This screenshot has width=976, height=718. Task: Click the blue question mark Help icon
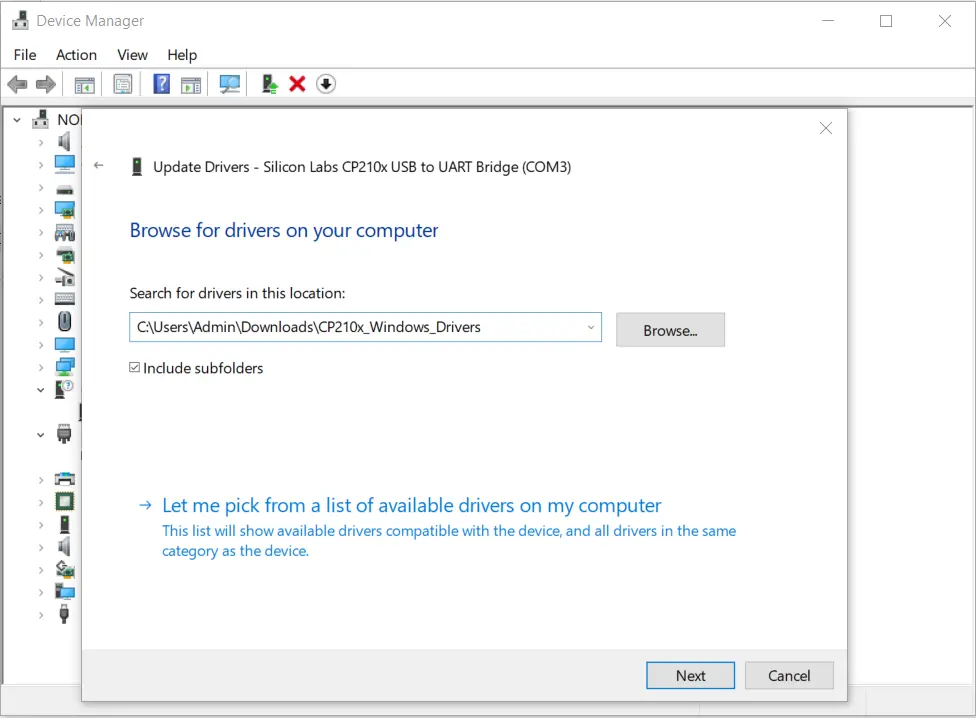(x=161, y=84)
